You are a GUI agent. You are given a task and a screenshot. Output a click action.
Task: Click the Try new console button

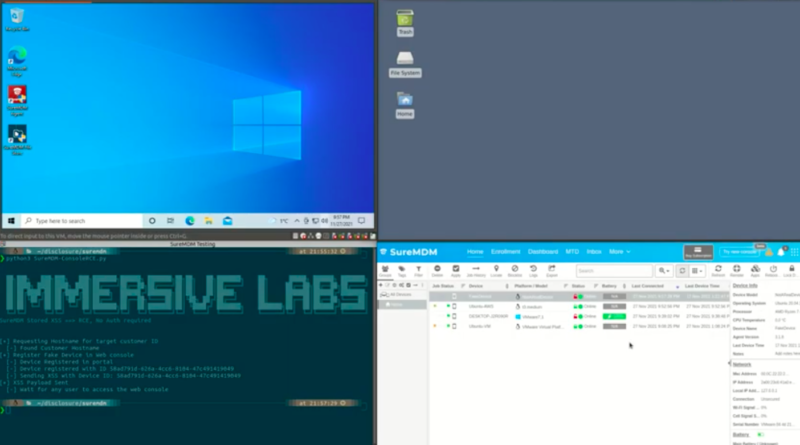(x=739, y=252)
